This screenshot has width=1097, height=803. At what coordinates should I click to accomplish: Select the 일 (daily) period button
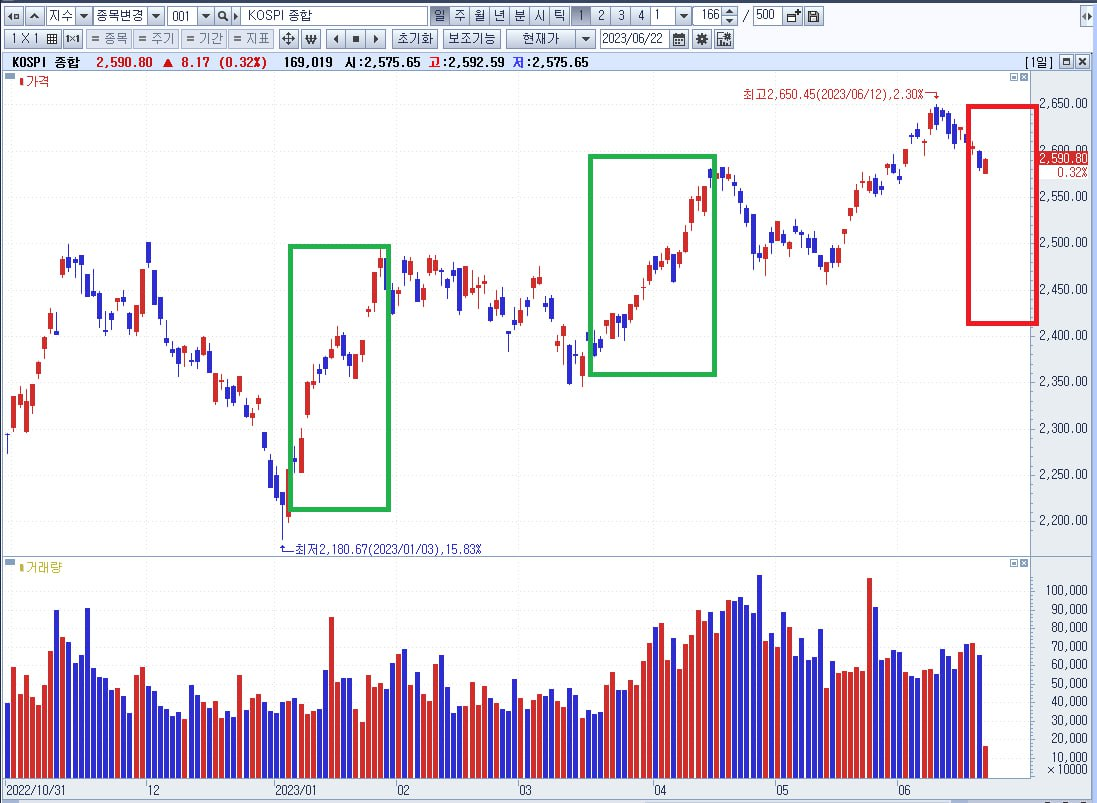[x=439, y=15]
